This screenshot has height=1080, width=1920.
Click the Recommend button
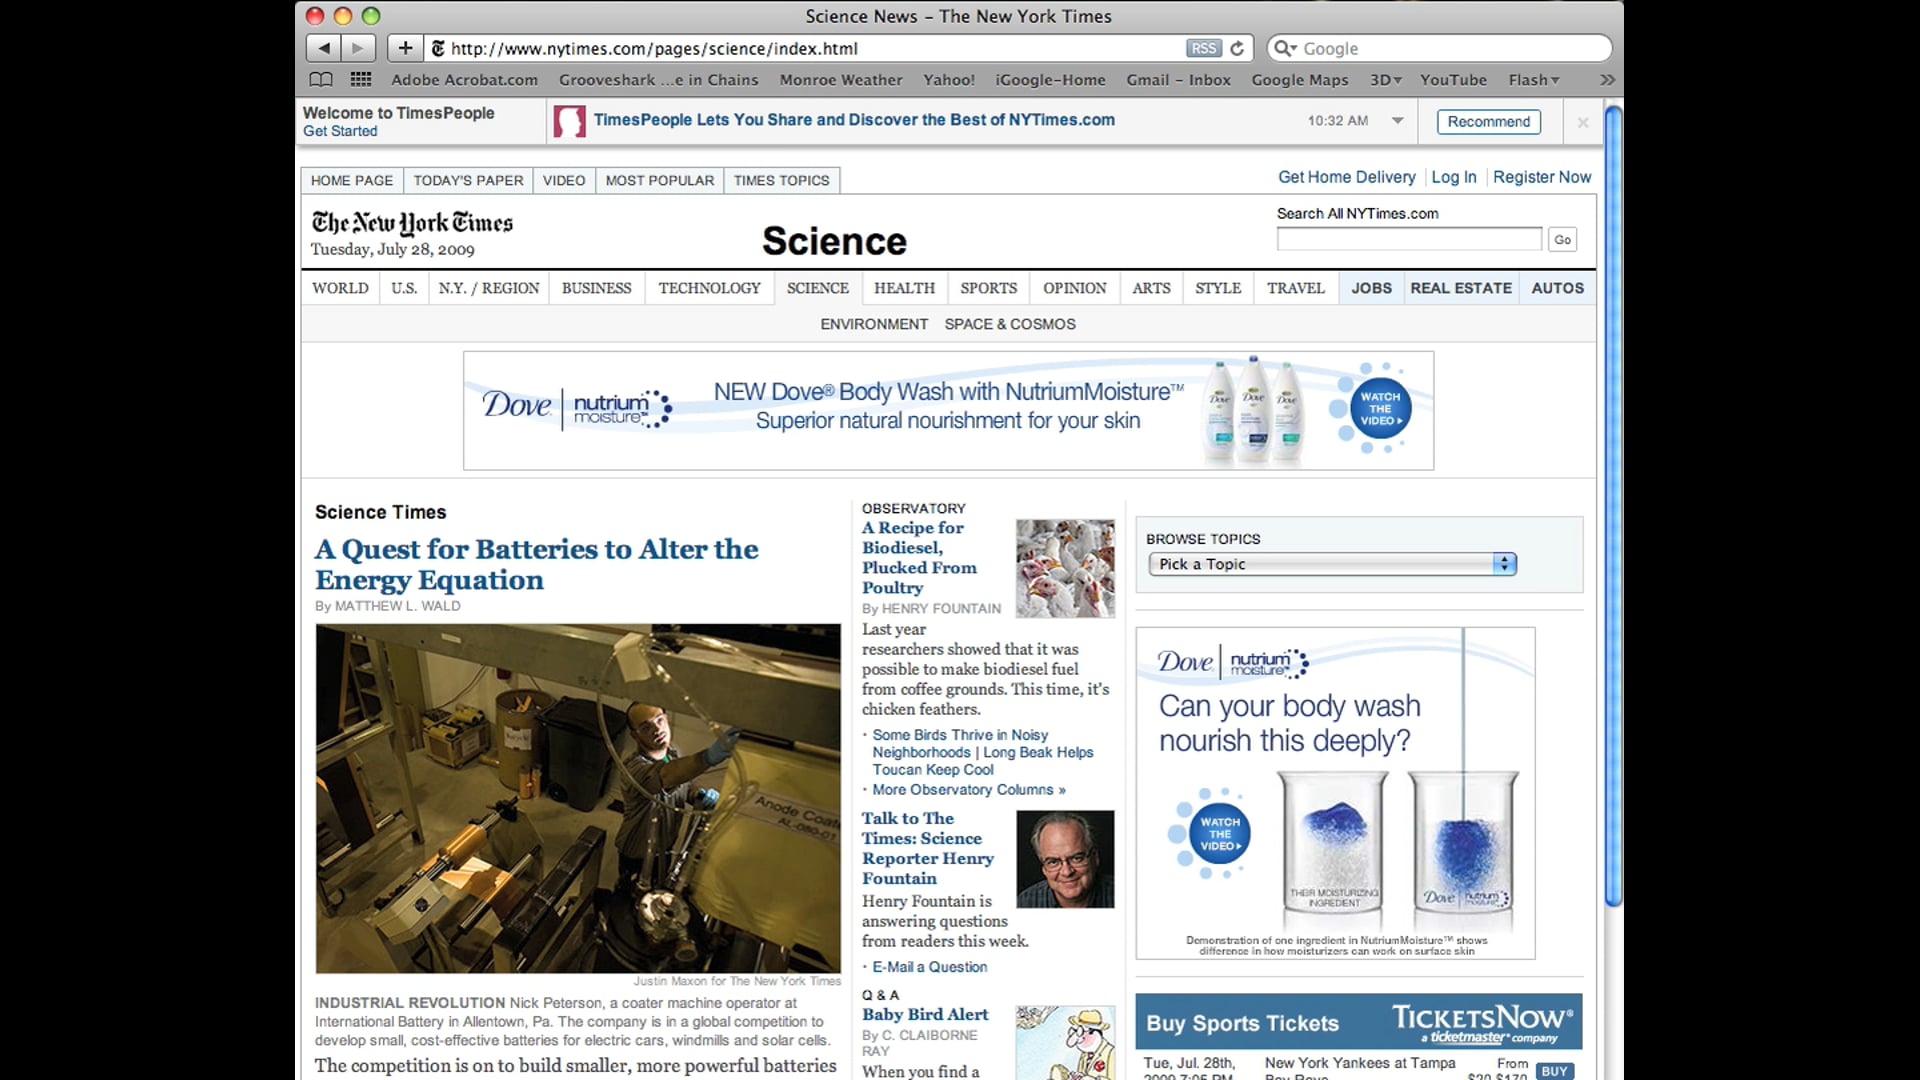point(1488,122)
